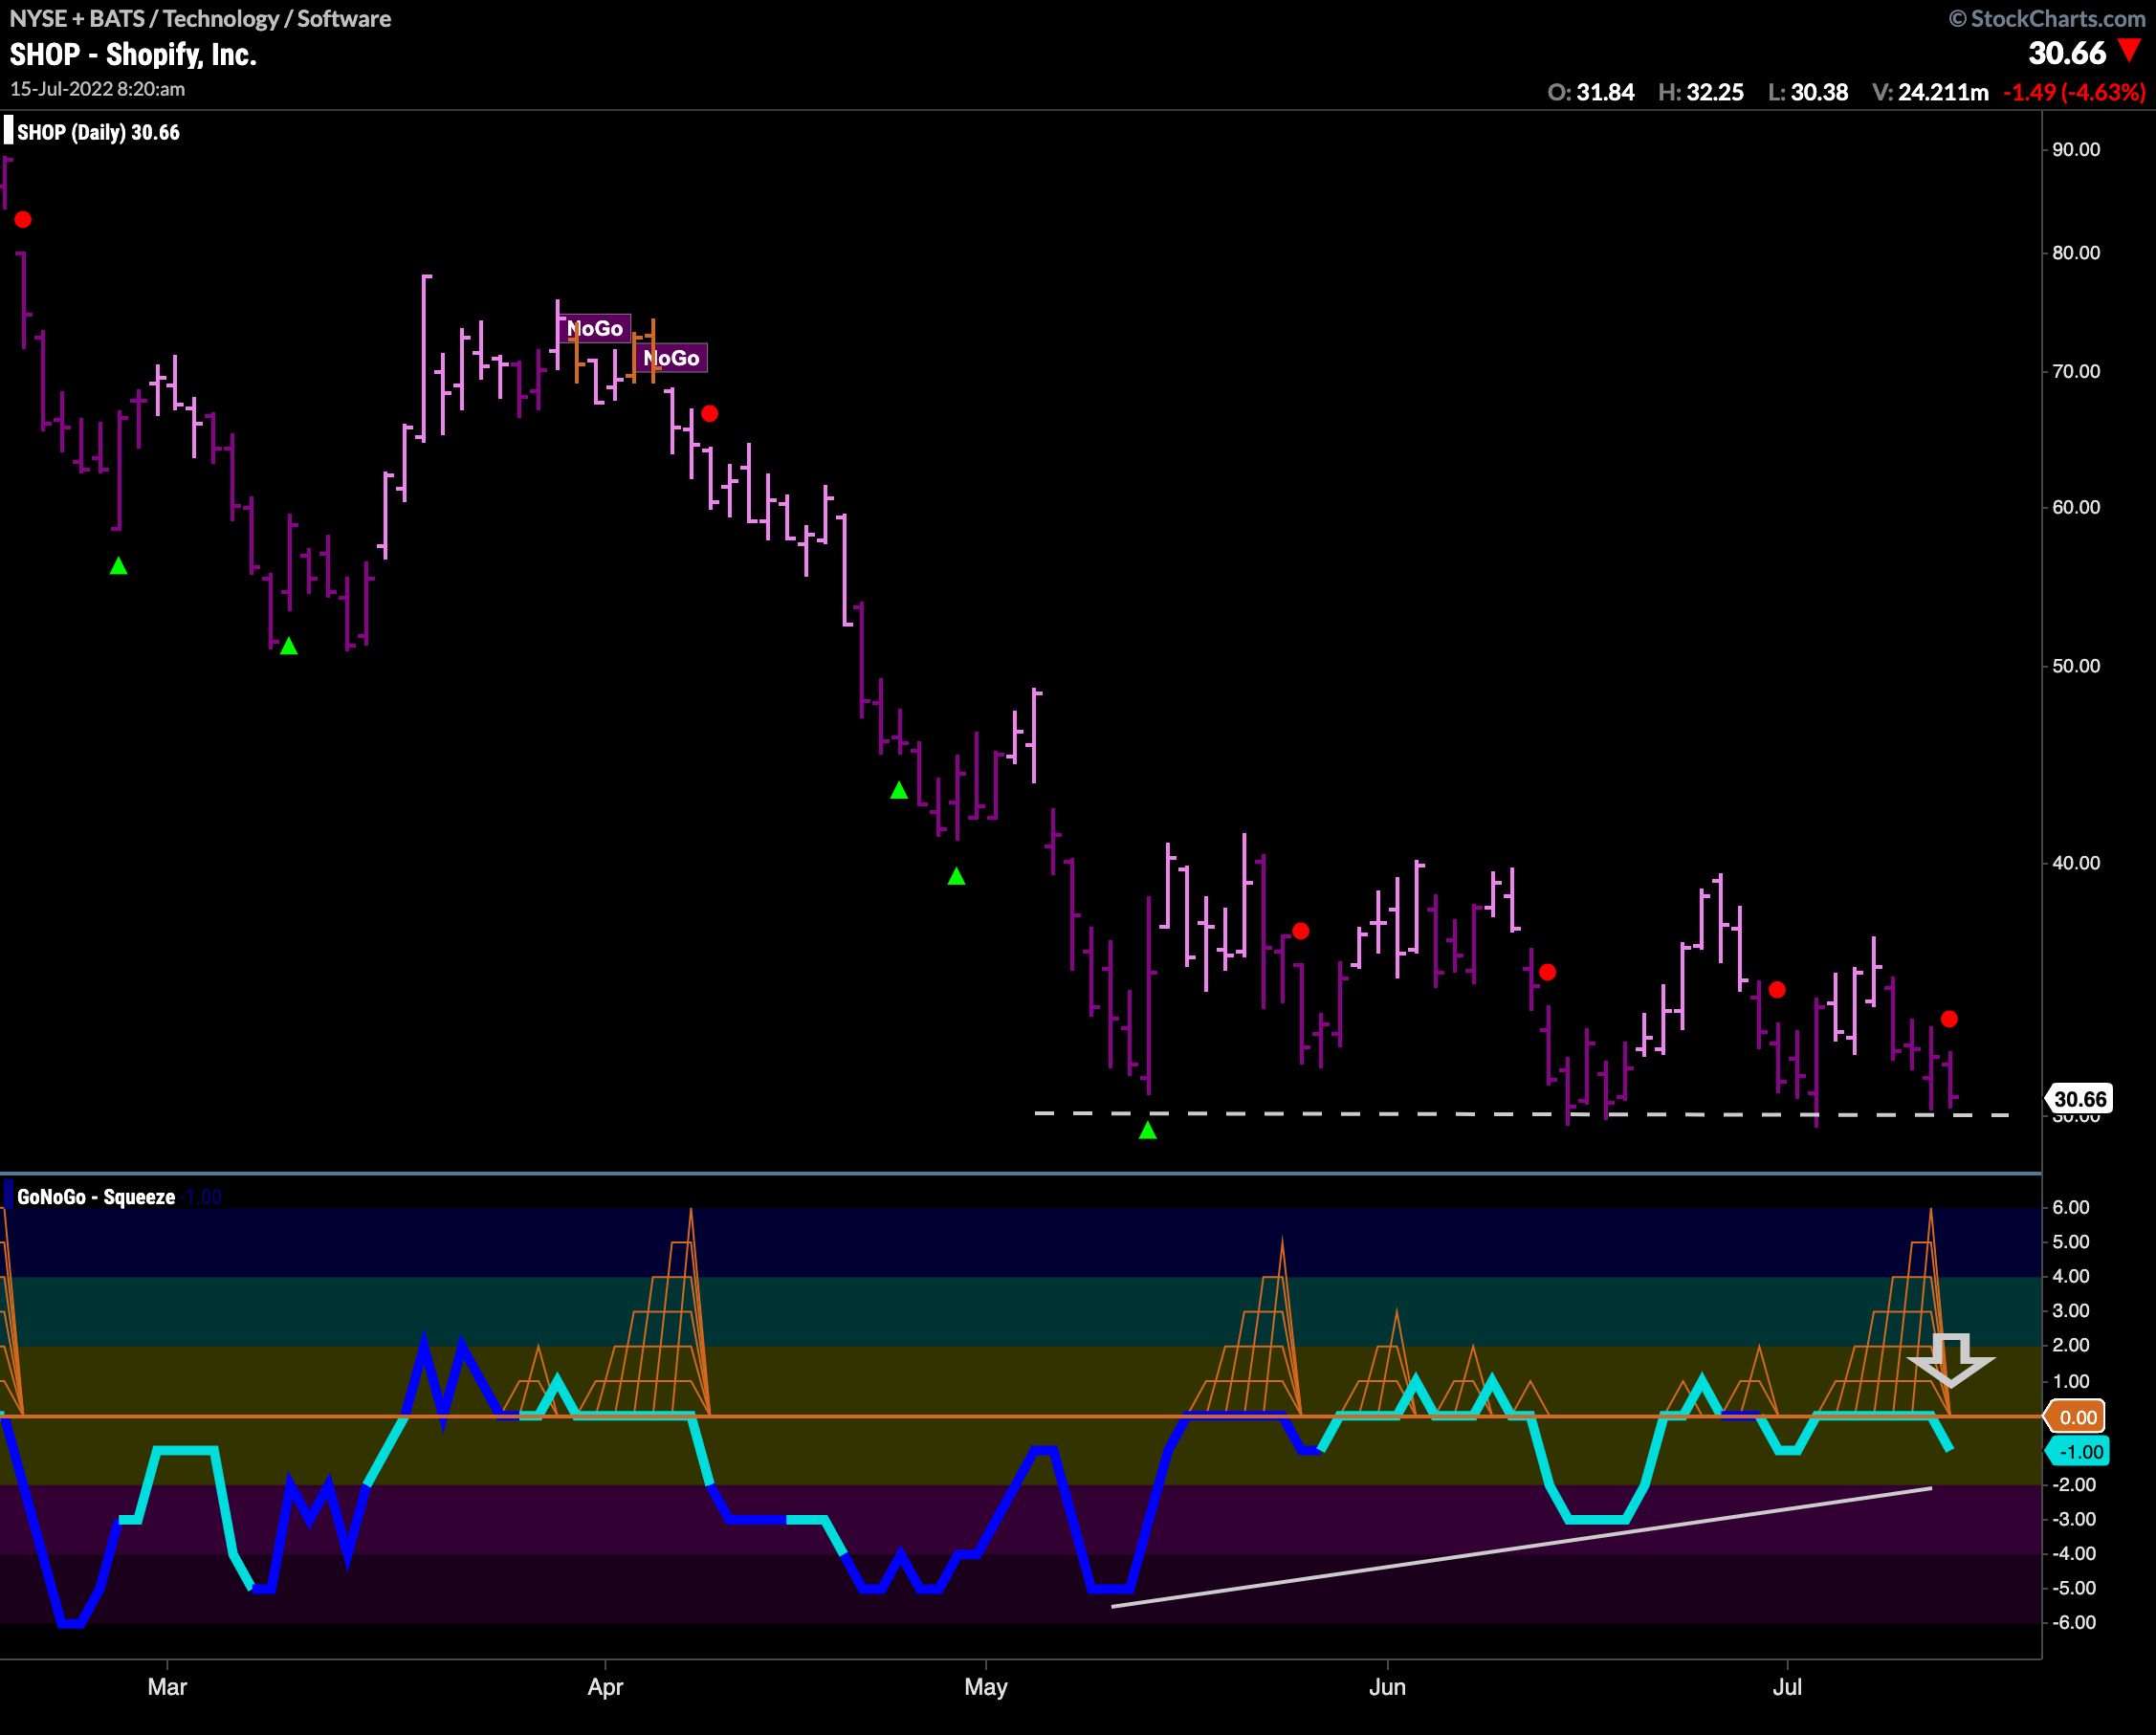Image resolution: width=2156 pixels, height=1735 pixels.
Task: Click the May date axis label
Action: tap(986, 1688)
